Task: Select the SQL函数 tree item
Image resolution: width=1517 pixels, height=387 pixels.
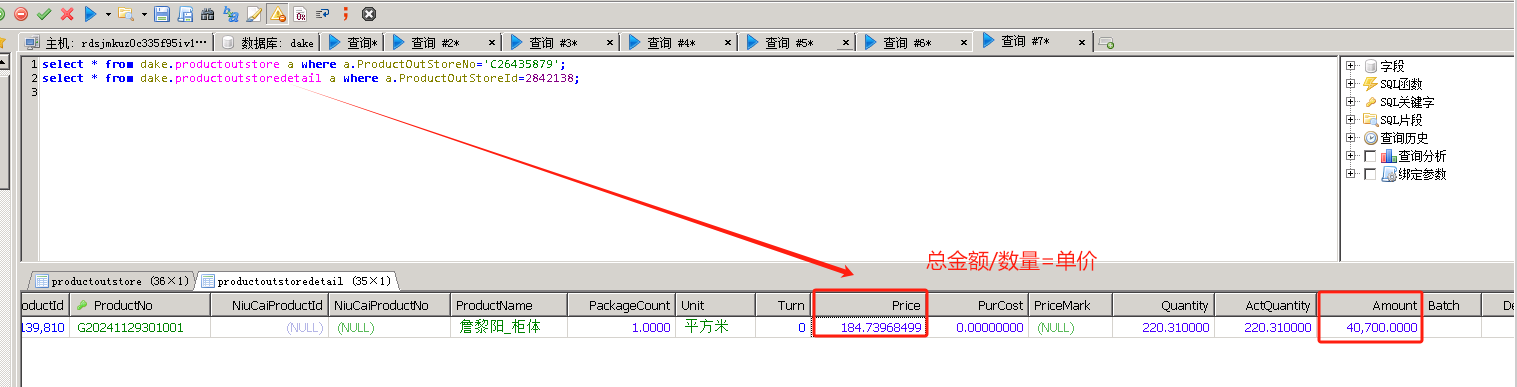Action: tap(1400, 84)
